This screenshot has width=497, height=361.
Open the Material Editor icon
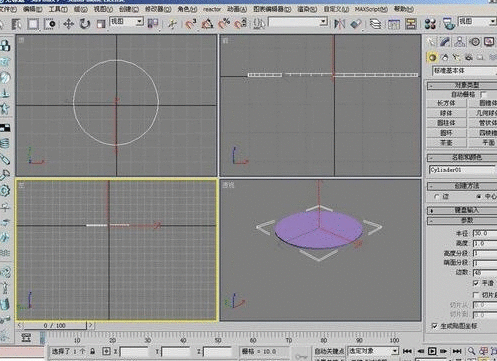click(x=430, y=24)
